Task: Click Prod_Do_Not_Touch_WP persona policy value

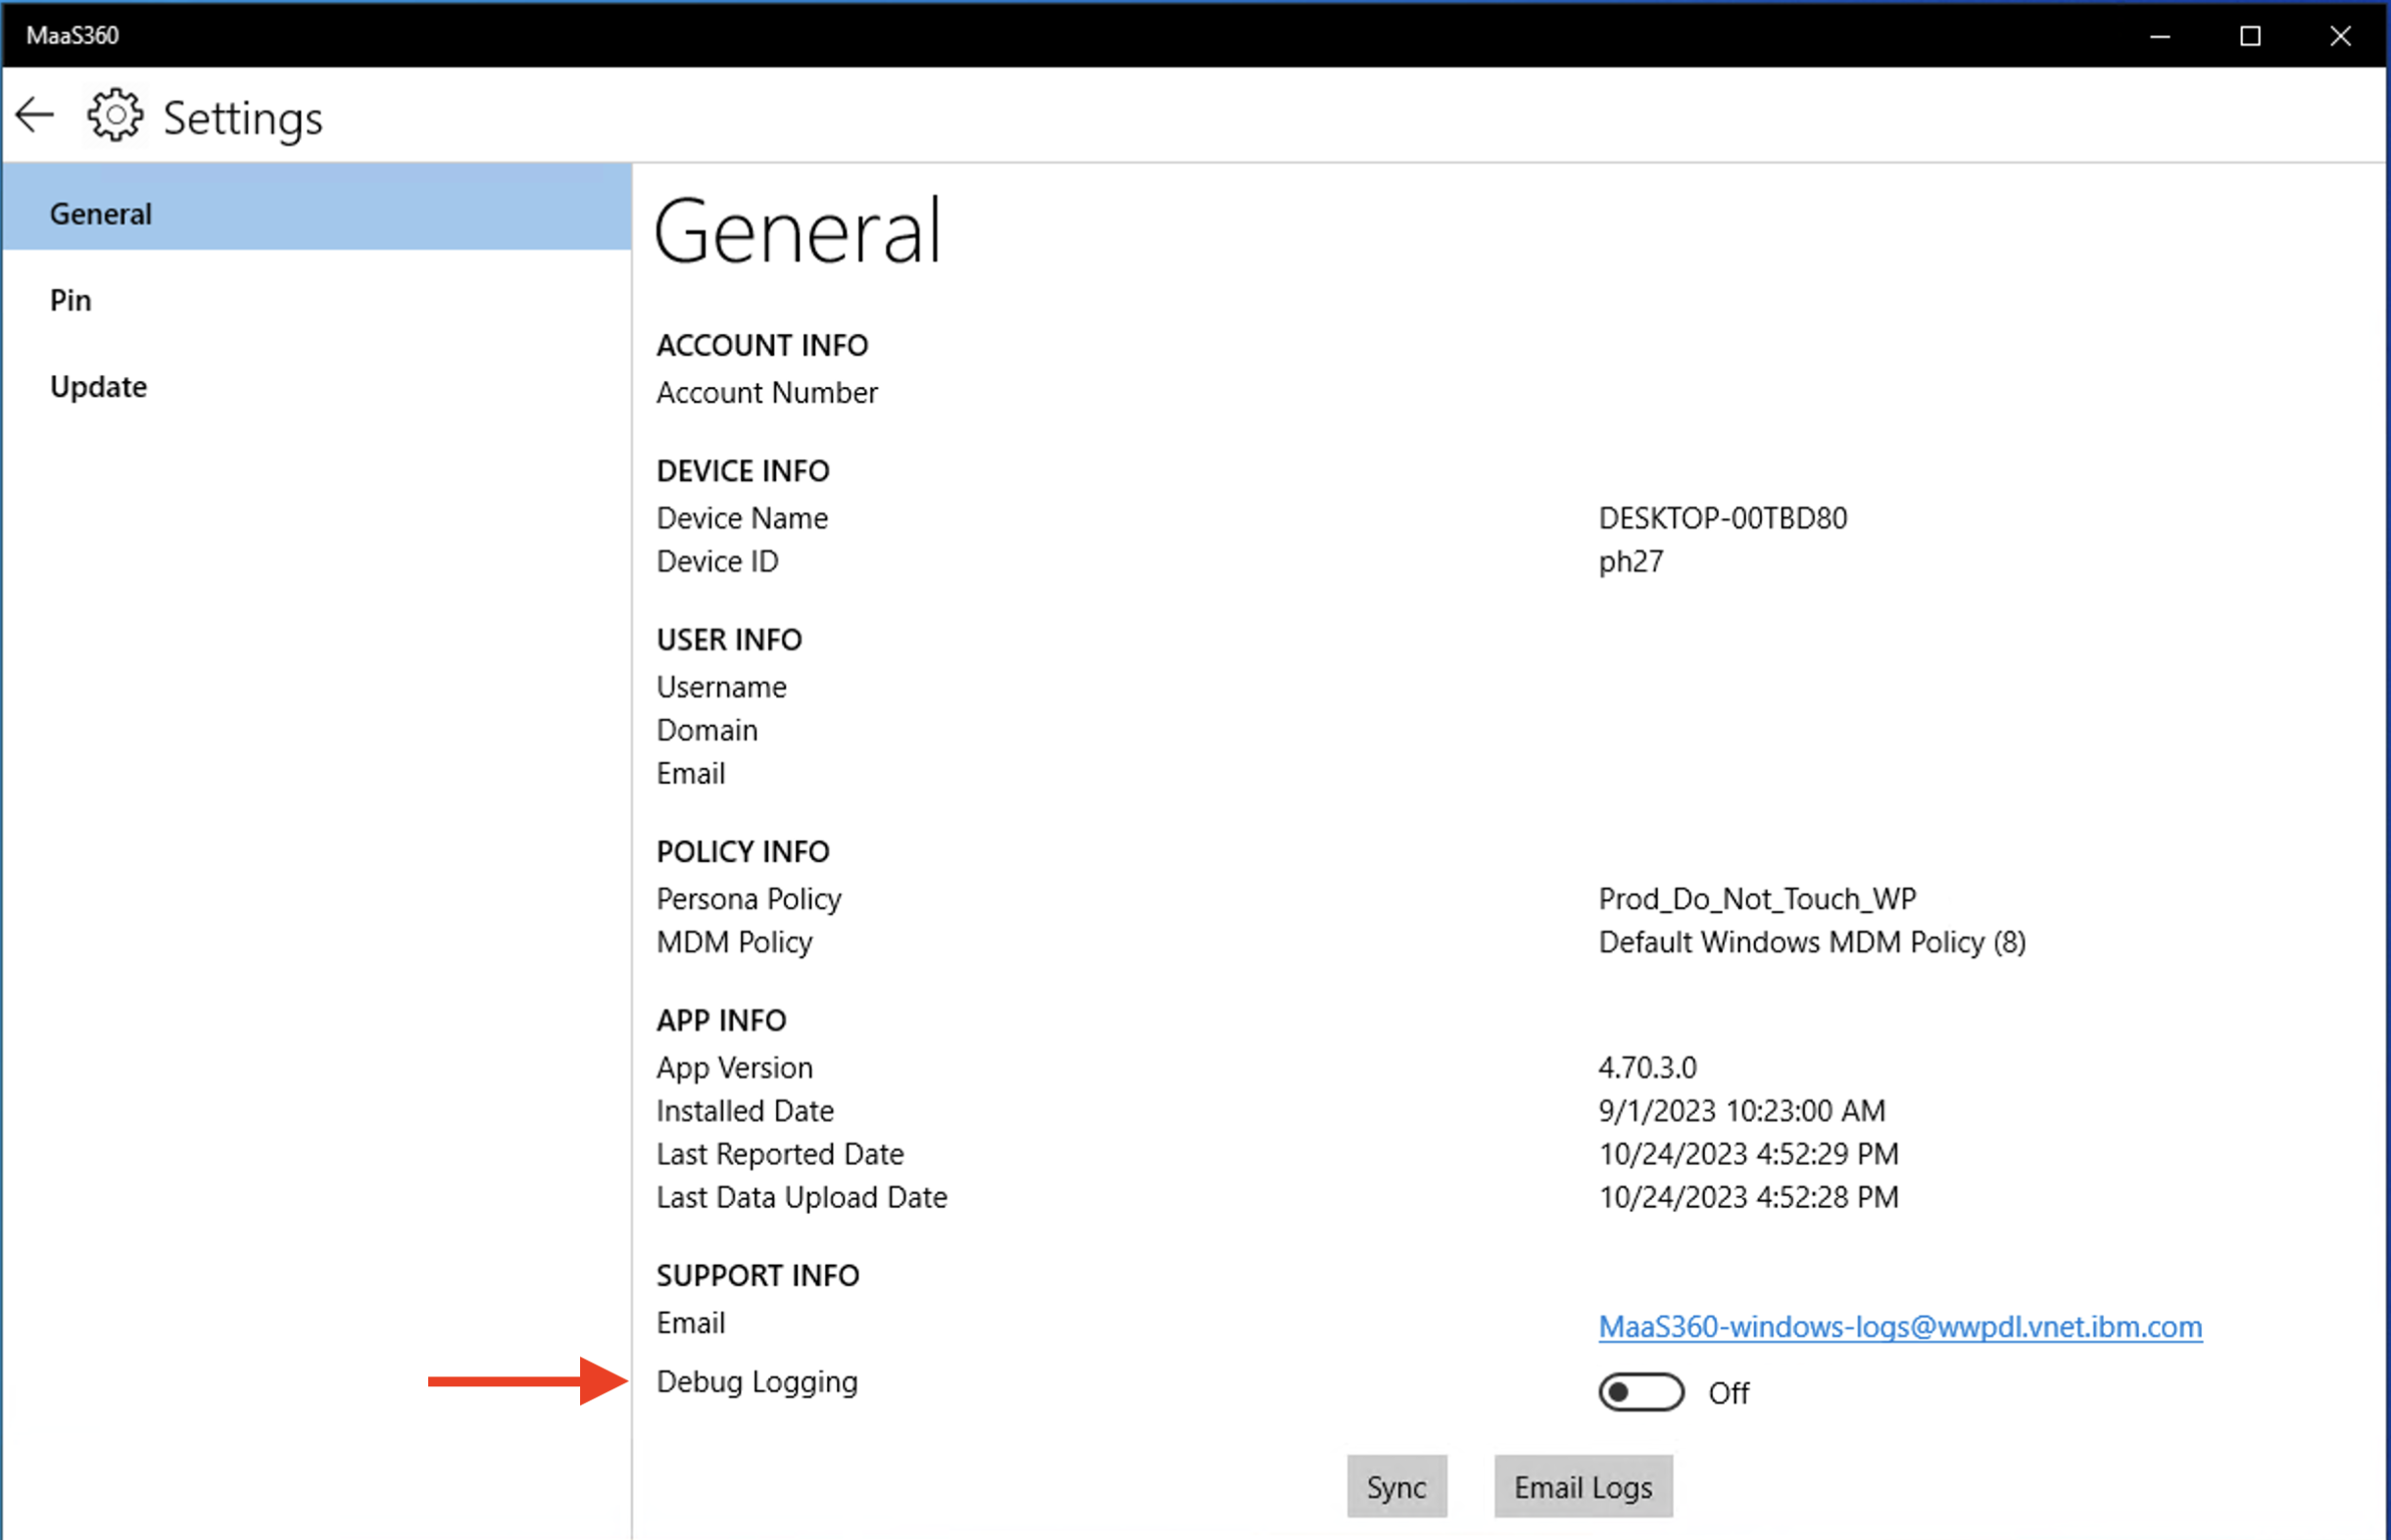Action: click(x=1757, y=899)
